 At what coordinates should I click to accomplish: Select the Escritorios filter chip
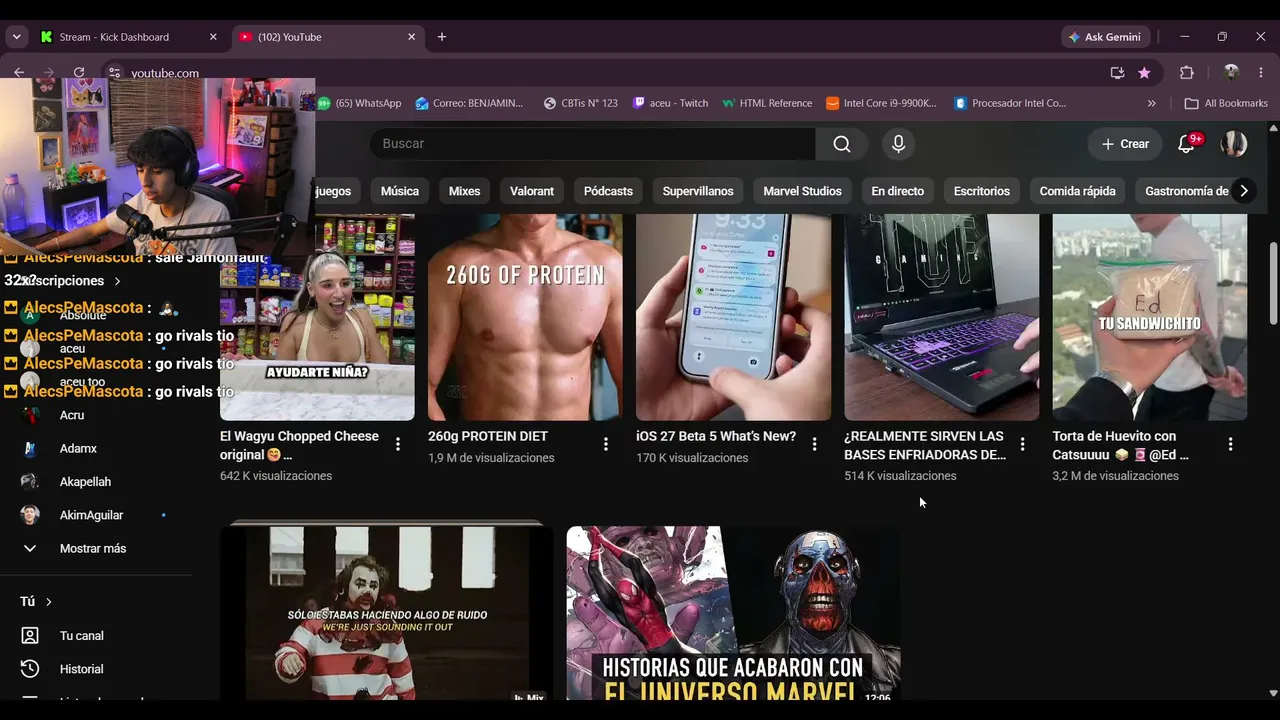(982, 191)
